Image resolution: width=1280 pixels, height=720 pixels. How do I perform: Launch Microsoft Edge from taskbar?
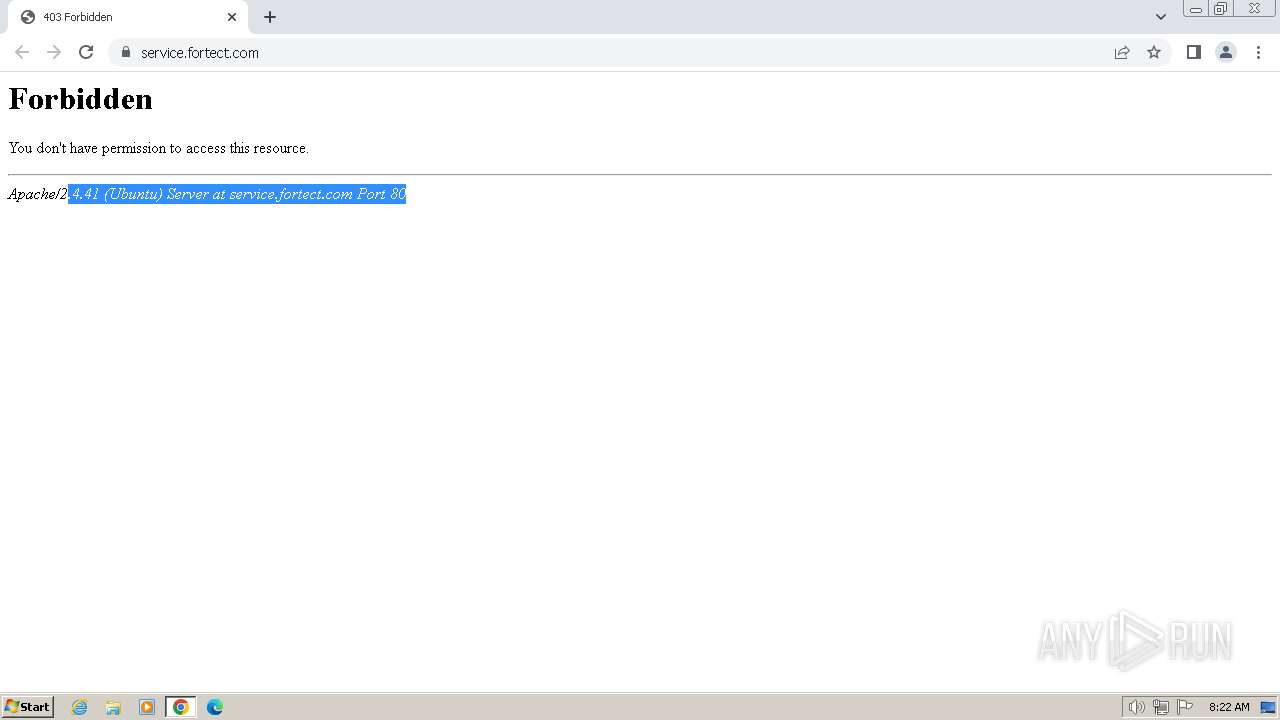point(215,707)
